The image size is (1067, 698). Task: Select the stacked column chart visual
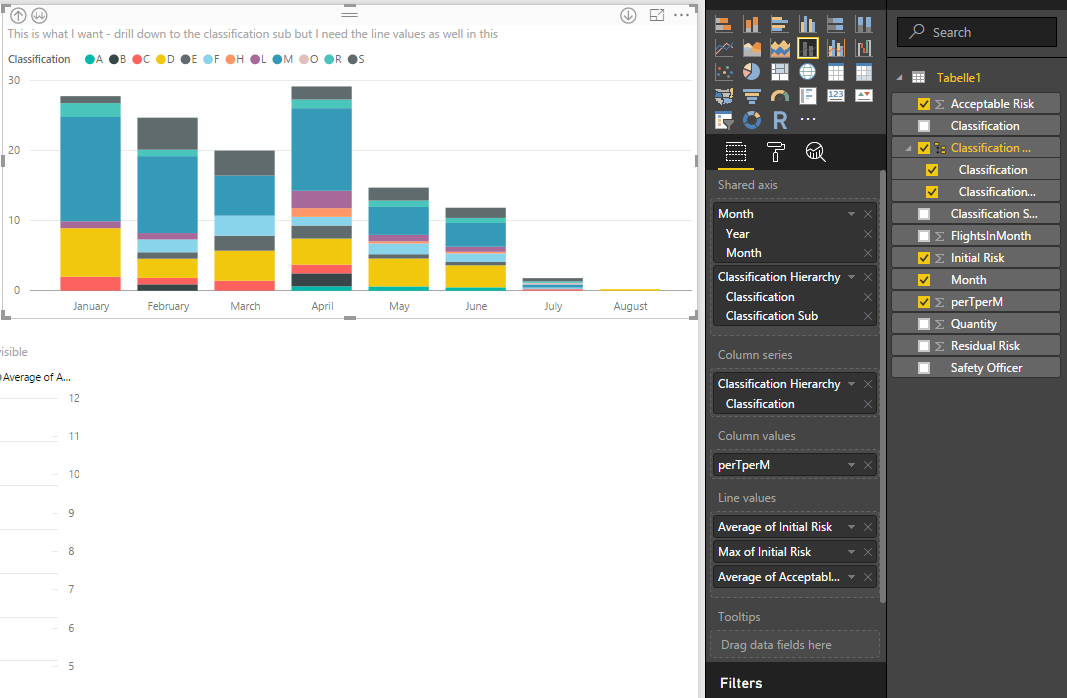(x=751, y=24)
